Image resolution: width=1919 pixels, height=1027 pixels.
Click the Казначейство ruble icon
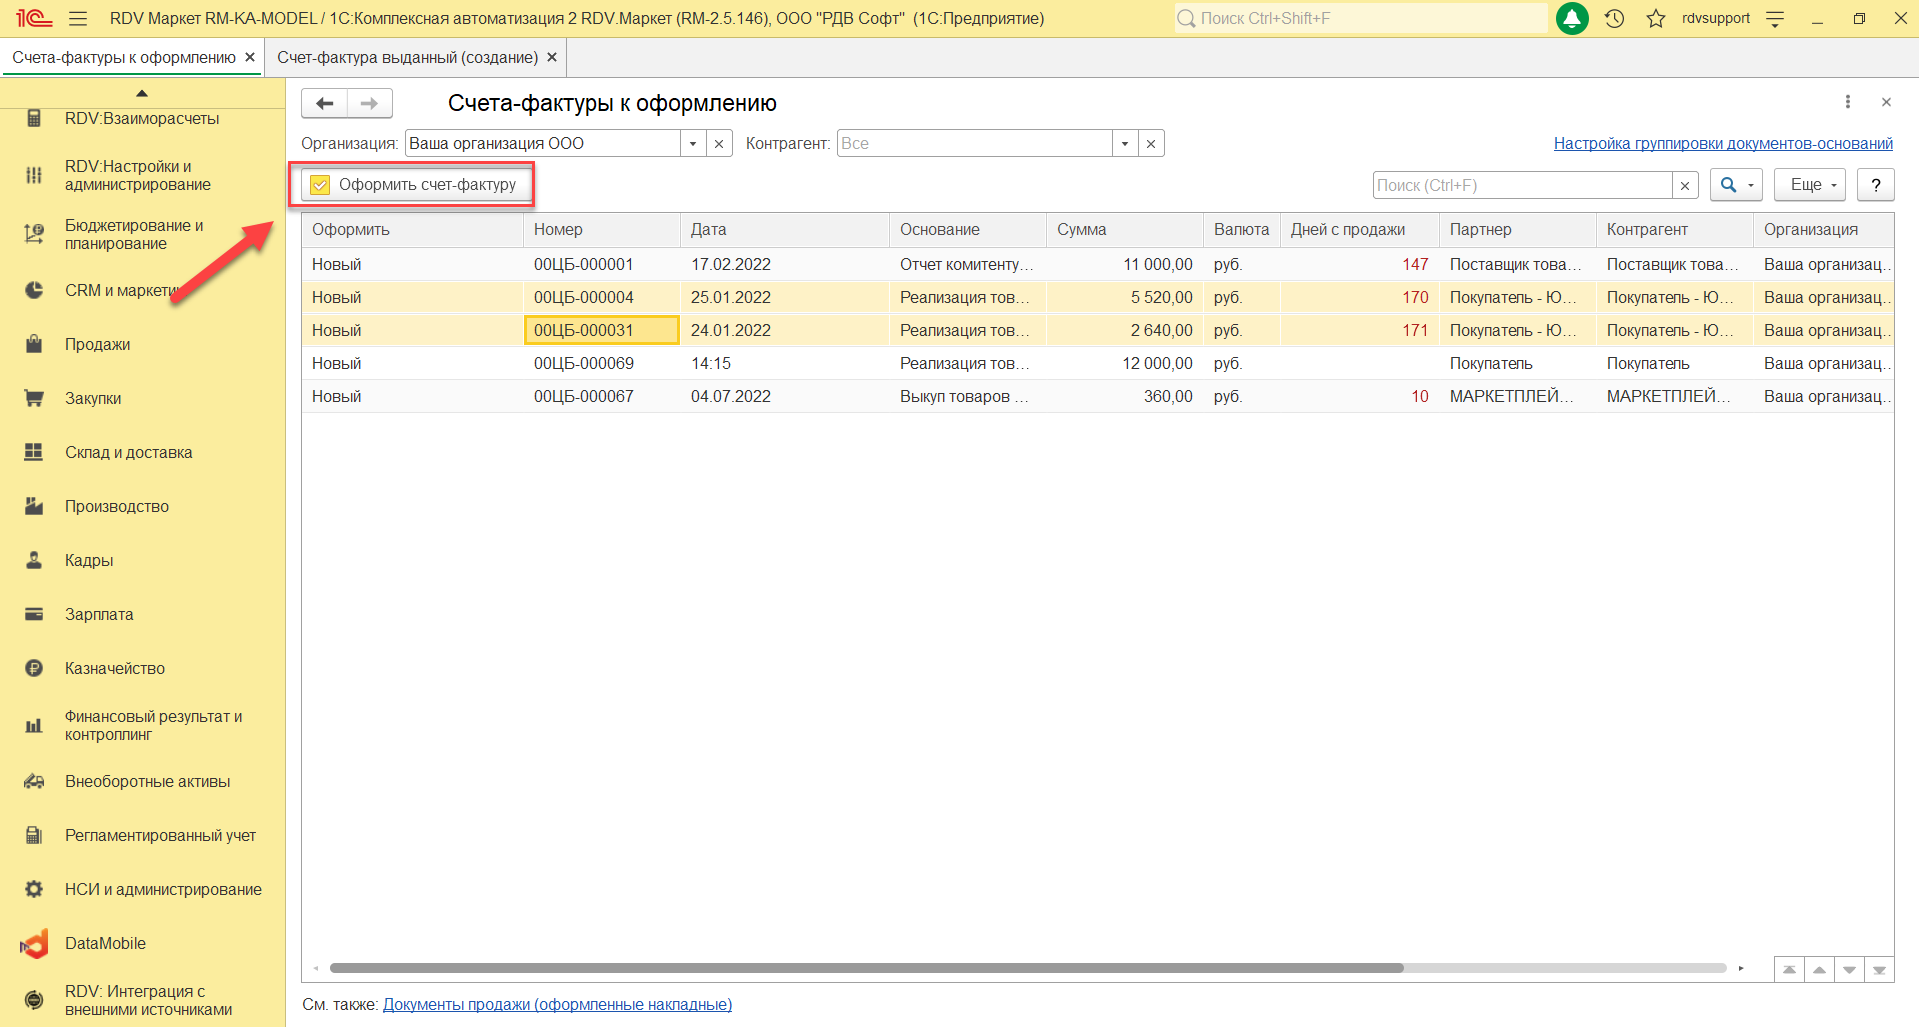coord(34,668)
